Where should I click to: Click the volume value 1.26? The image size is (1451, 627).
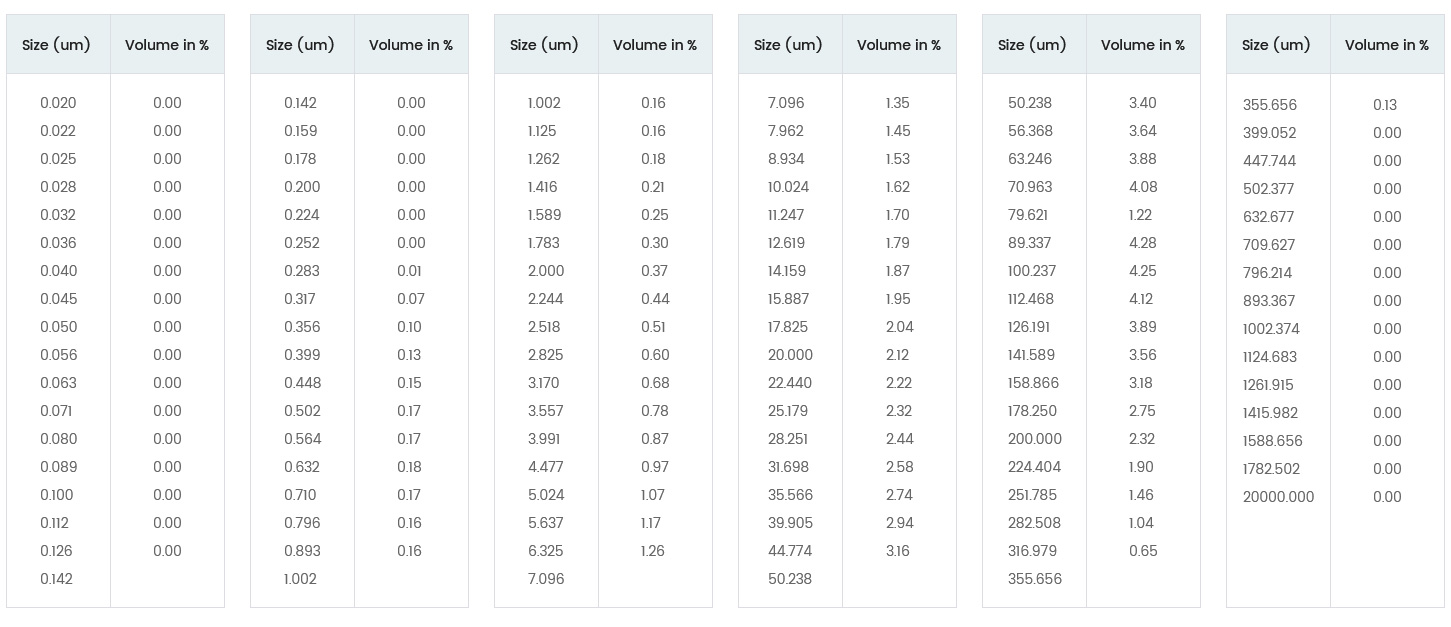point(653,551)
